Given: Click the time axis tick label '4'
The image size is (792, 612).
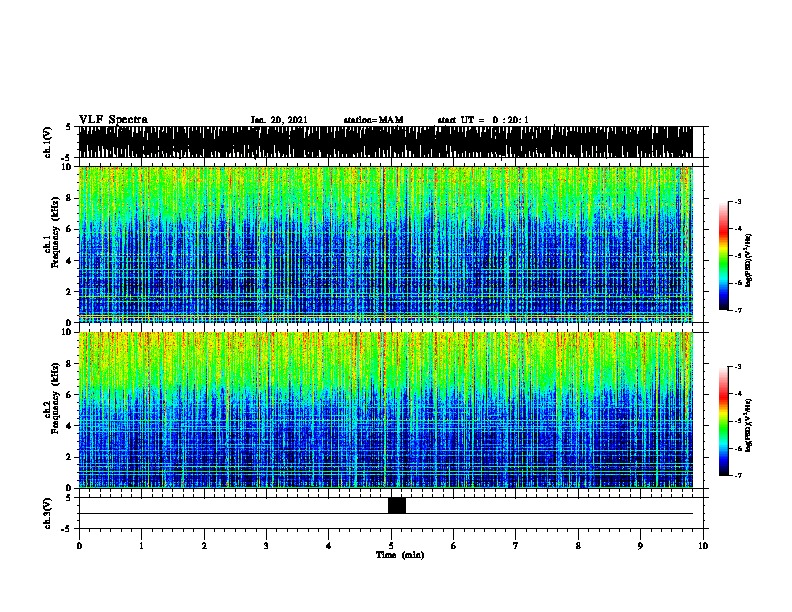Looking at the screenshot, I should click(329, 546).
